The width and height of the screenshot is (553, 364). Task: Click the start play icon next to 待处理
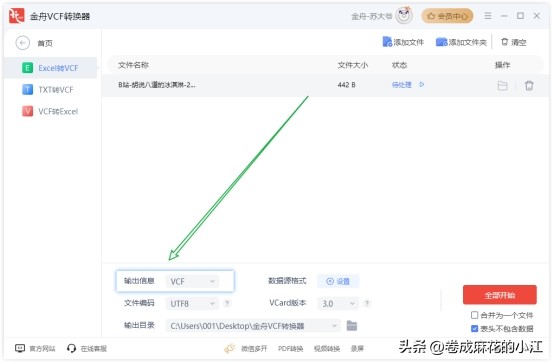[x=422, y=85]
